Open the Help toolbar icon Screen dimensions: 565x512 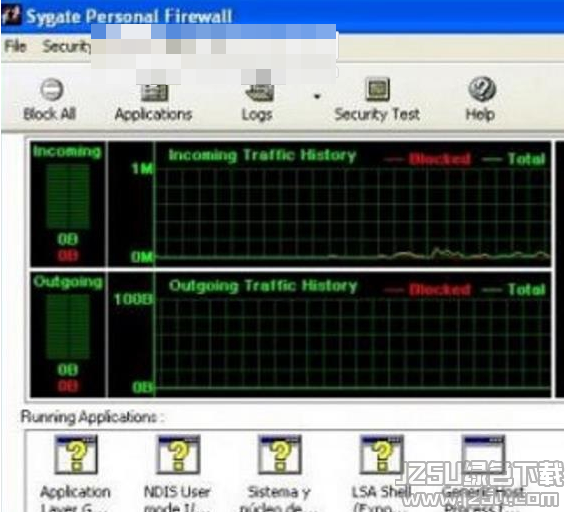pyautogui.click(x=482, y=89)
